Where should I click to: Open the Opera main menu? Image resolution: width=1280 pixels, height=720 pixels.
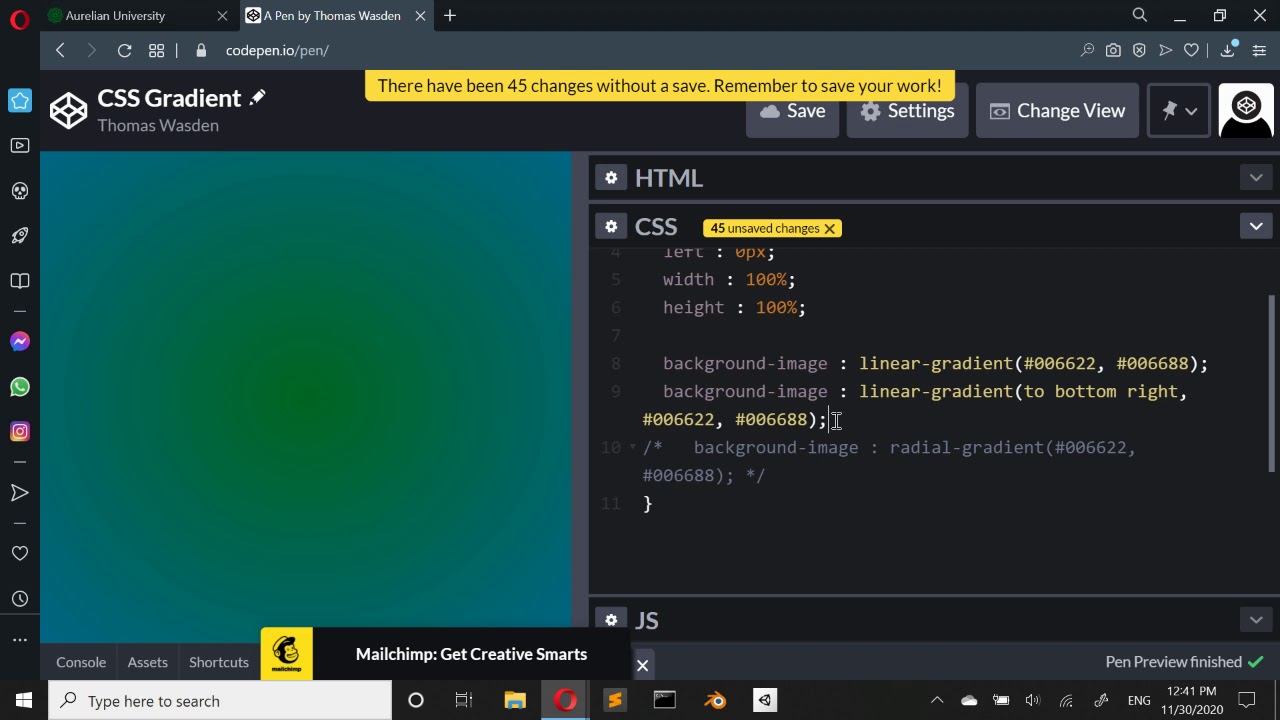click(x=20, y=20)
